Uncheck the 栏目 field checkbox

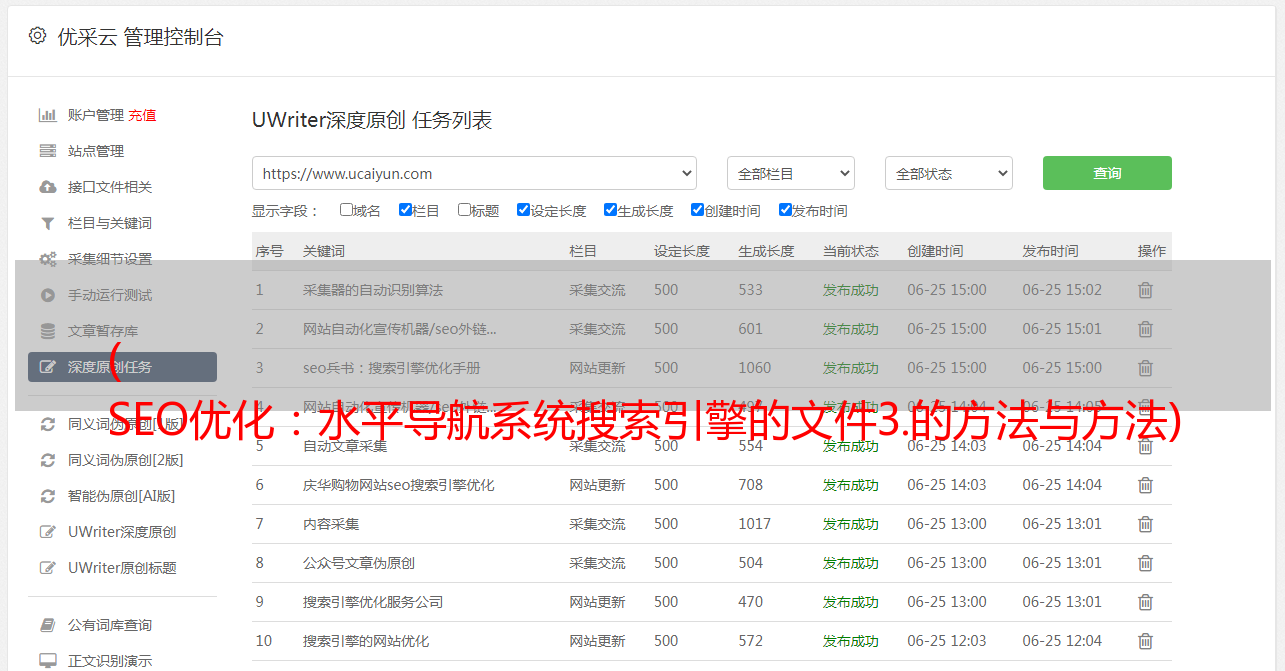pos(405,210)
